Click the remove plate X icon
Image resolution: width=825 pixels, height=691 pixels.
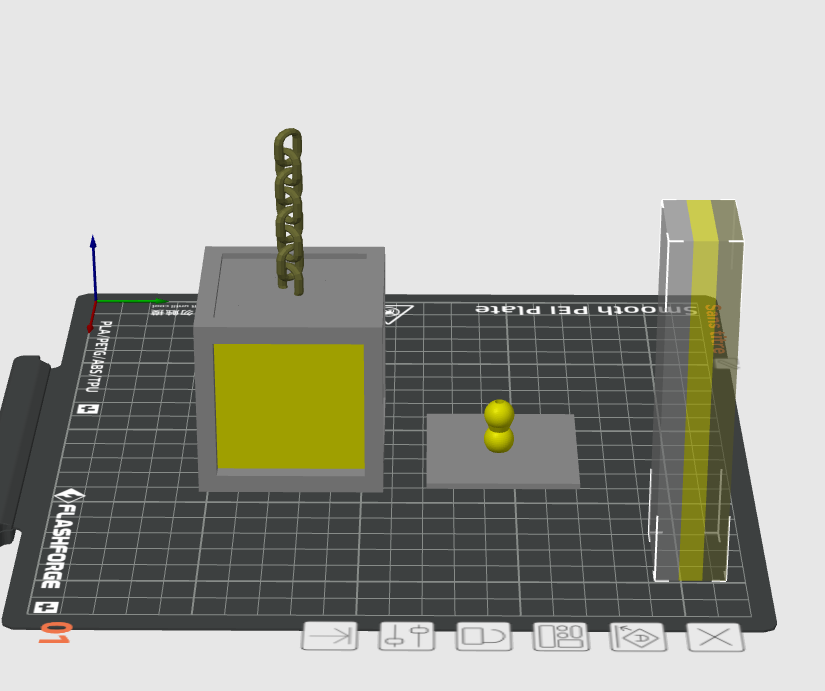[x=715, y=637]
